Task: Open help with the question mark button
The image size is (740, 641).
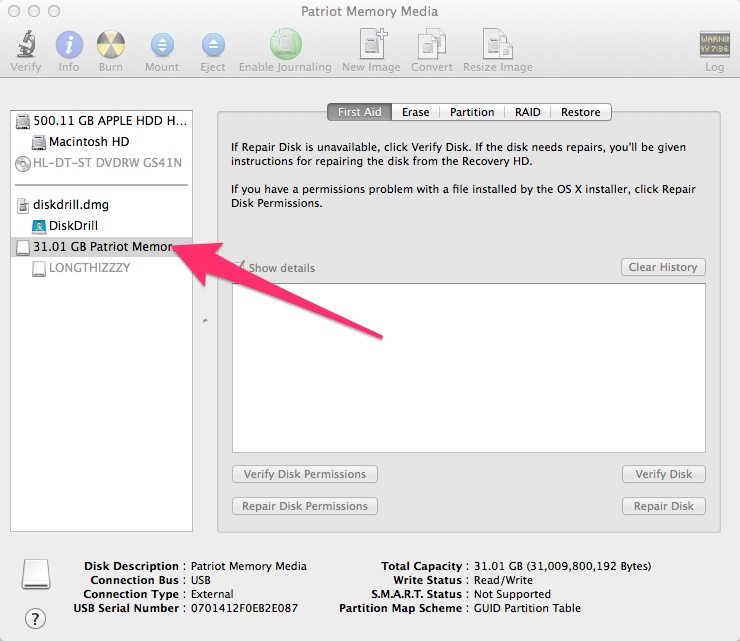Action: click(x=35, y=618)
